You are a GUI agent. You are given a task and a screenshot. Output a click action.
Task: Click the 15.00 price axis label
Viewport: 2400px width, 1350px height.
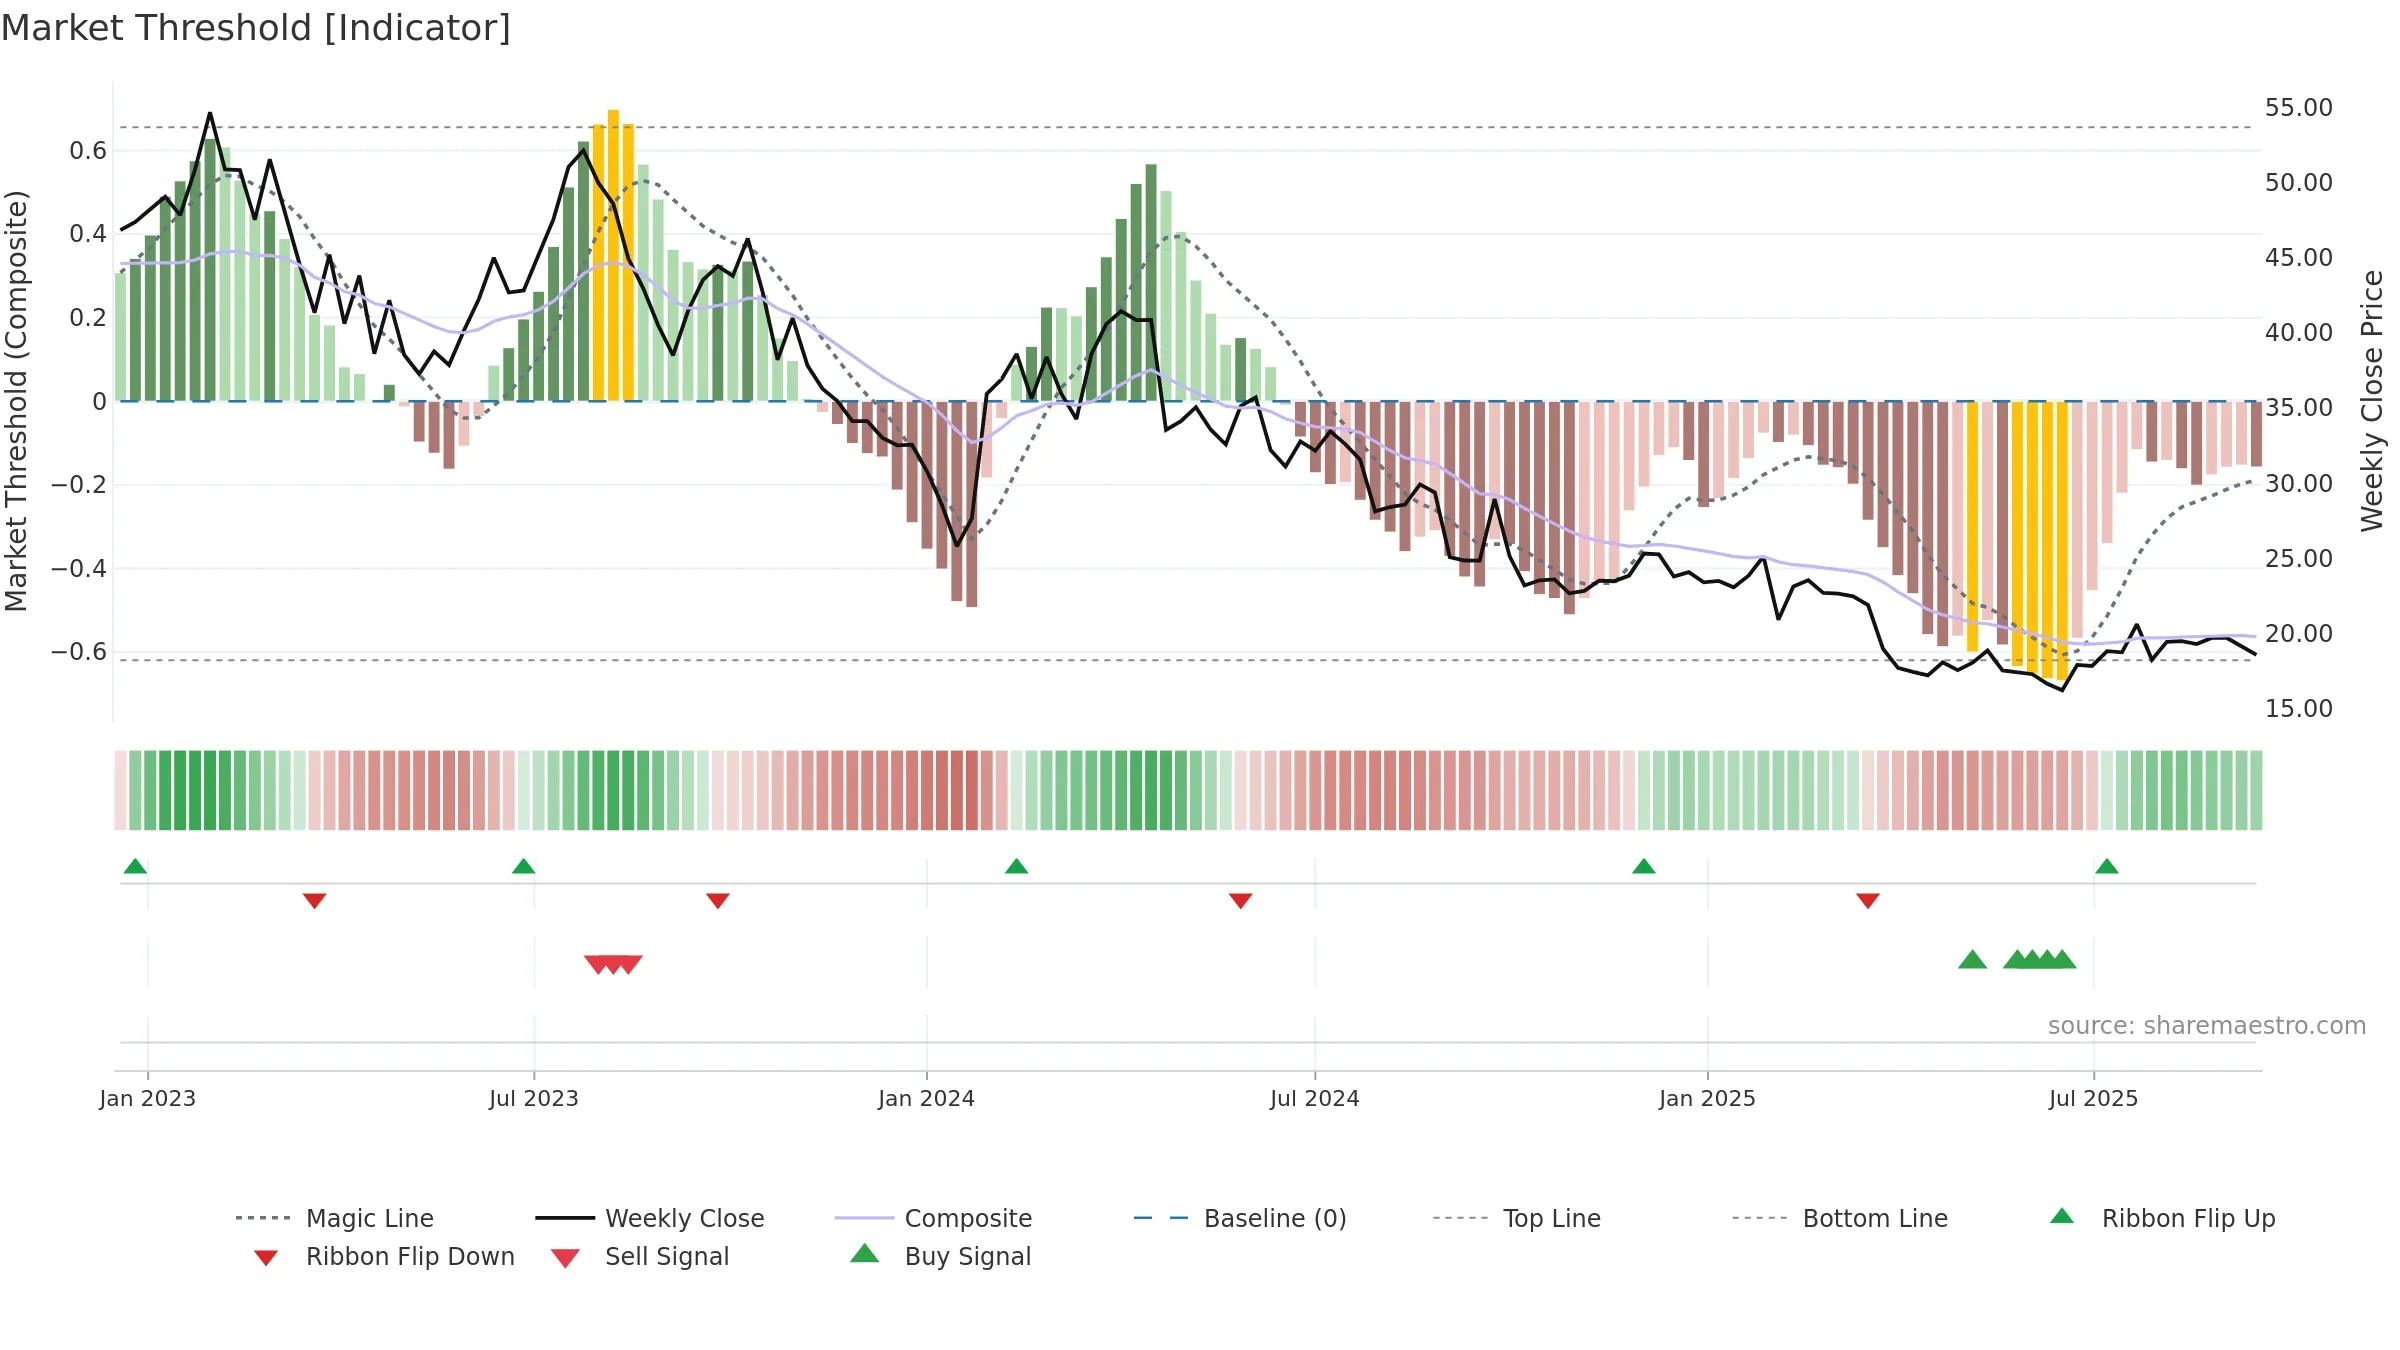(2298, 708)
